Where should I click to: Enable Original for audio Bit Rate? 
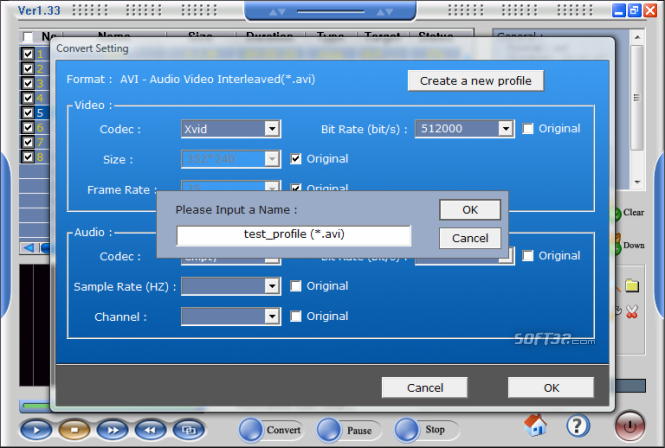point(528,255)
